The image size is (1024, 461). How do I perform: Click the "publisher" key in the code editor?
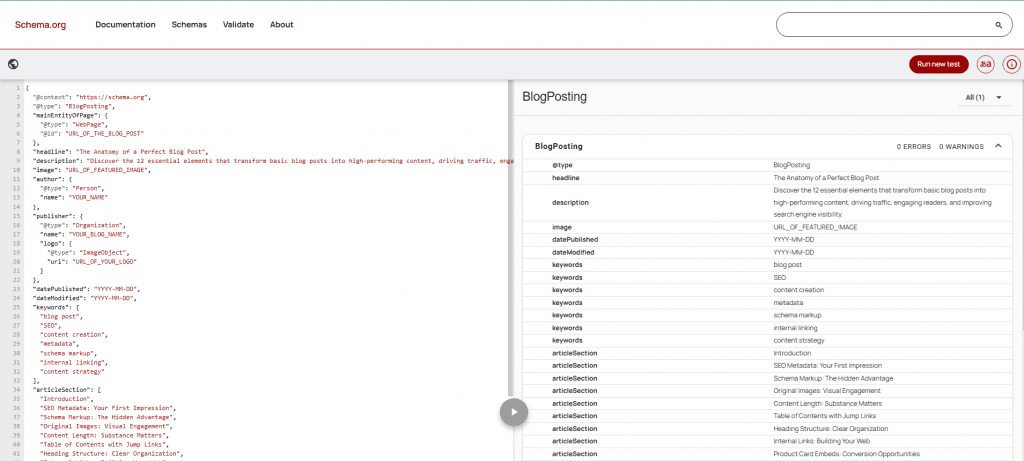pyautogui.click(x=50, y=215)
